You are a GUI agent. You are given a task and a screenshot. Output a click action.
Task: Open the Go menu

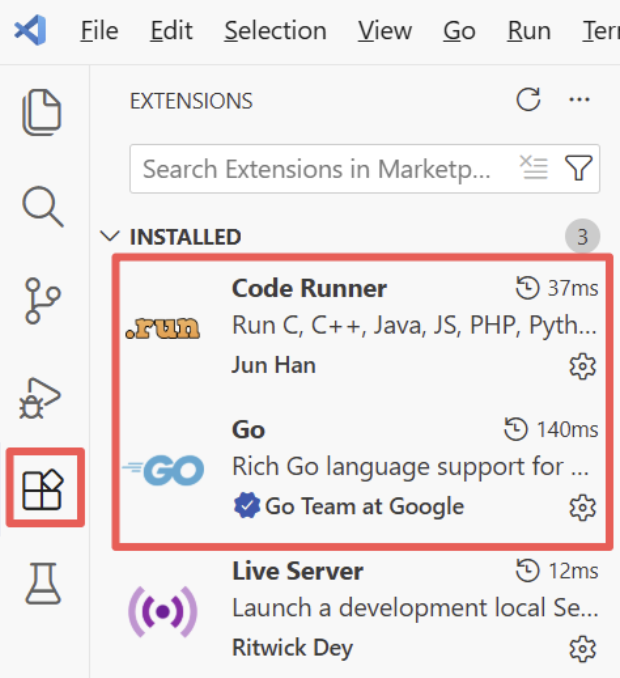(x=460, y=31)
